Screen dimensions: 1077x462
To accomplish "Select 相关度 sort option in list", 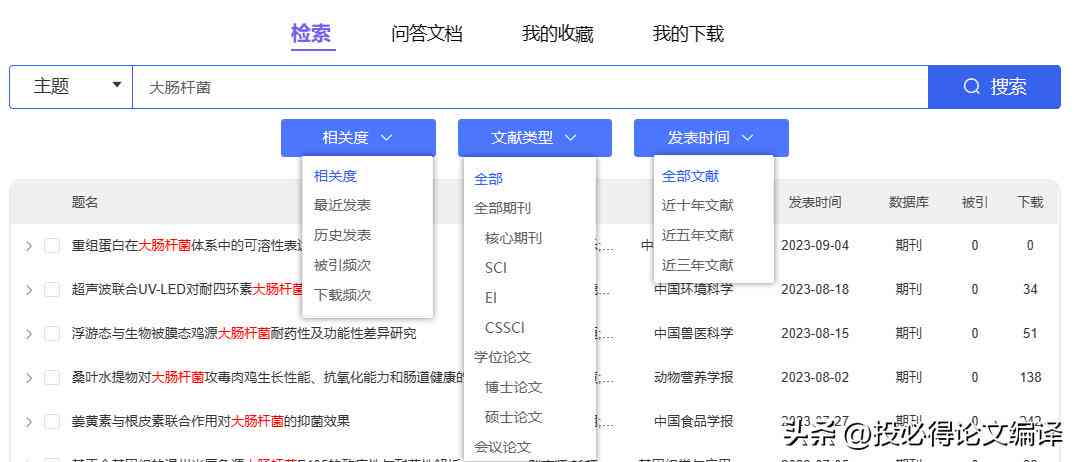I will click(x=335, y=176).
